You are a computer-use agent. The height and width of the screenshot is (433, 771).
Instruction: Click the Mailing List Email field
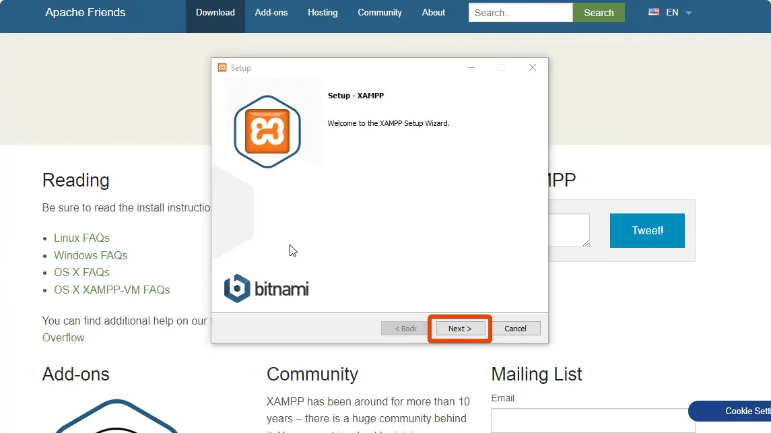(x=592, y=420)
